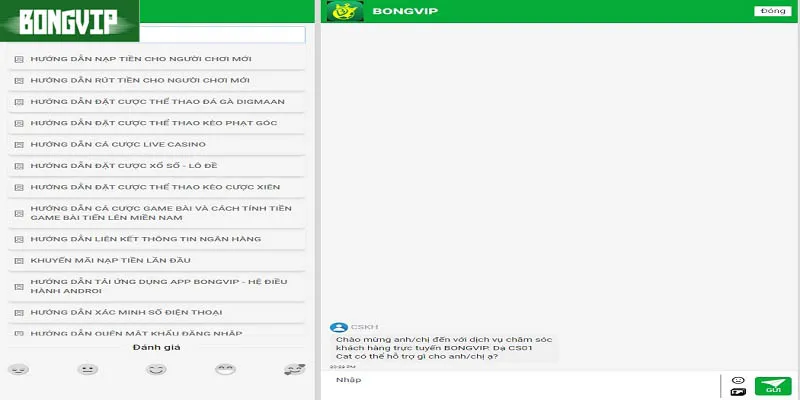Click icon next to ĐÁ GÀ DIGMAAN guide
Screen dimensions: 800x400
click(x=19, y=102)
